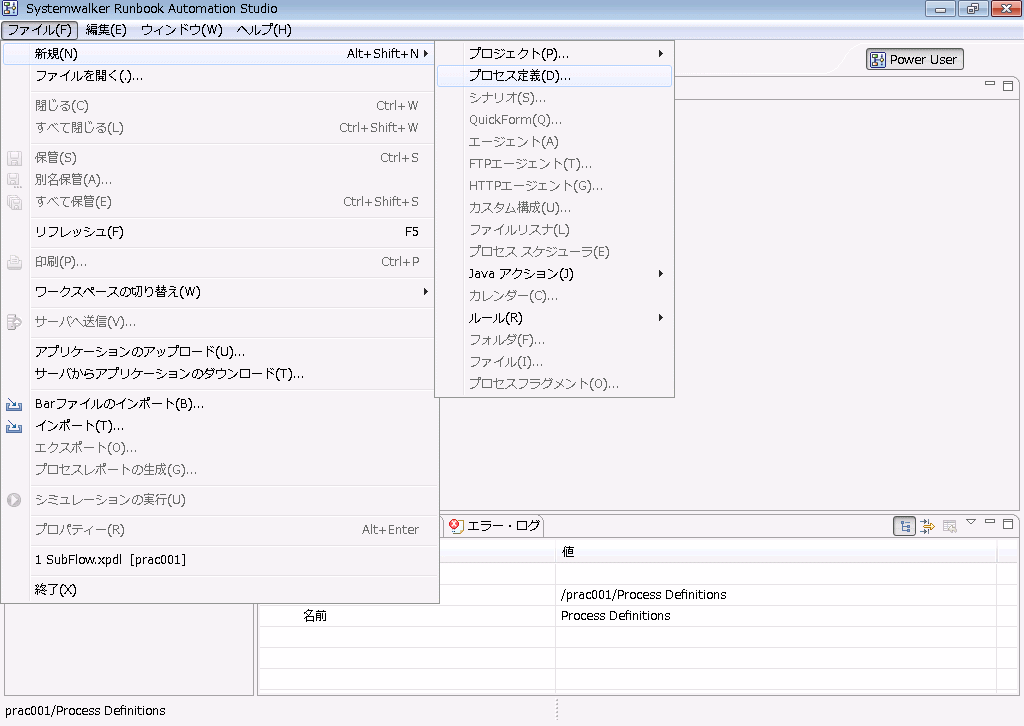This screenshot has height=726, width=1024.
Task: Minimize the editor area panel
Action: tap(990, 84)
